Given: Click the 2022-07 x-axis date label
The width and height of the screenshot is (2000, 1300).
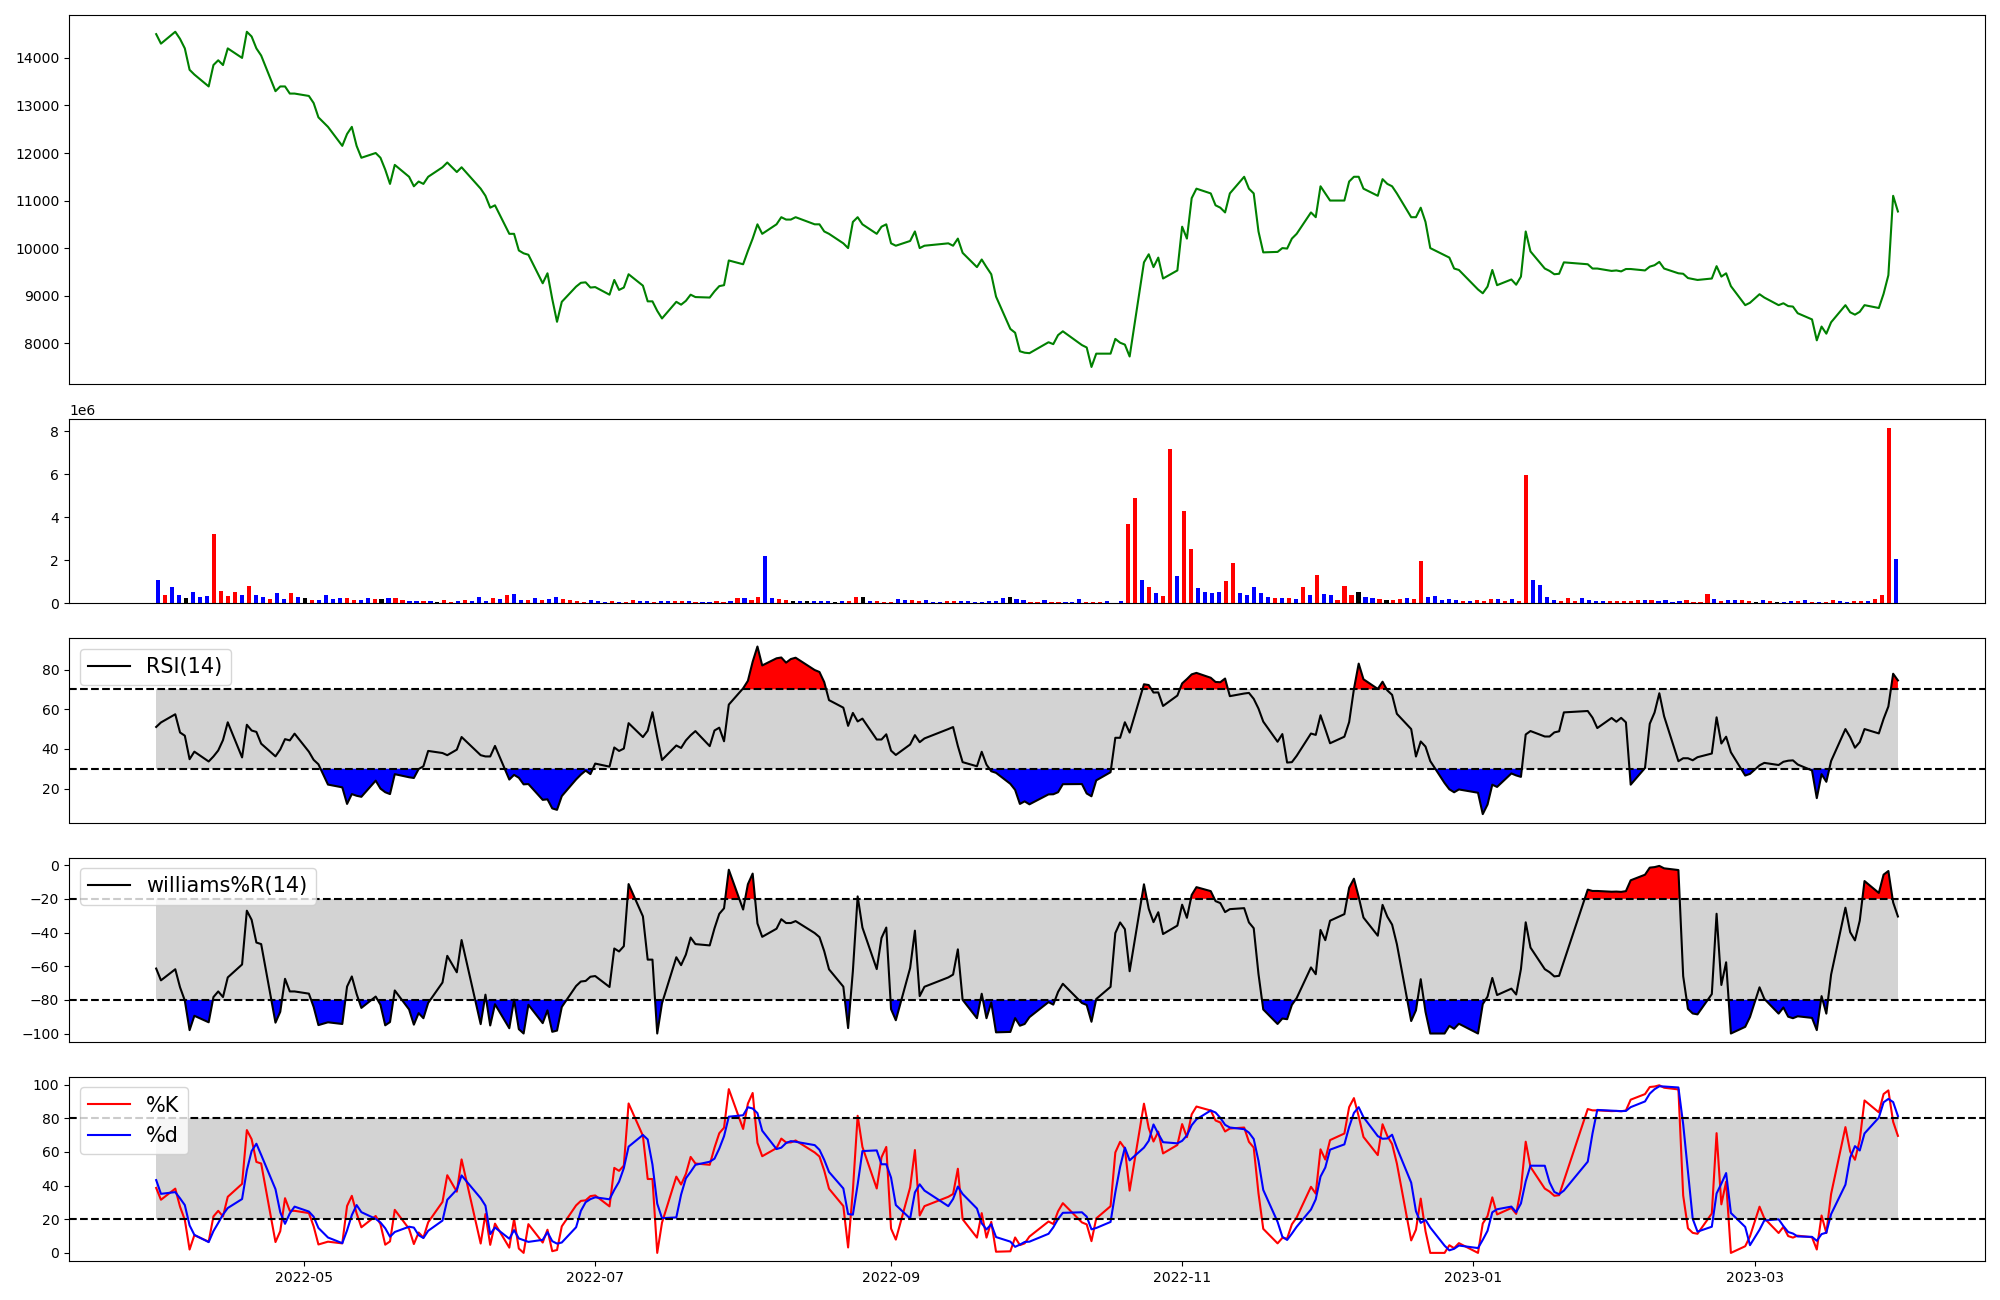Looking at the screenshot, I should [595, 1277].
